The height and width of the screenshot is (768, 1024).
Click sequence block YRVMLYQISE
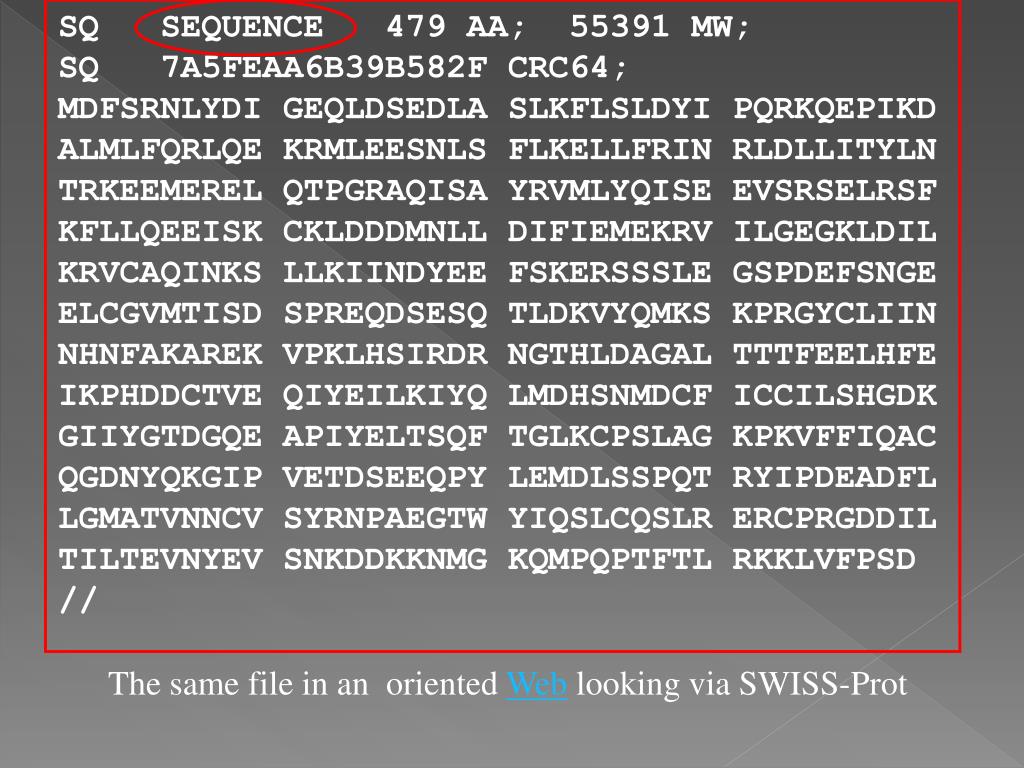[610, 191]
